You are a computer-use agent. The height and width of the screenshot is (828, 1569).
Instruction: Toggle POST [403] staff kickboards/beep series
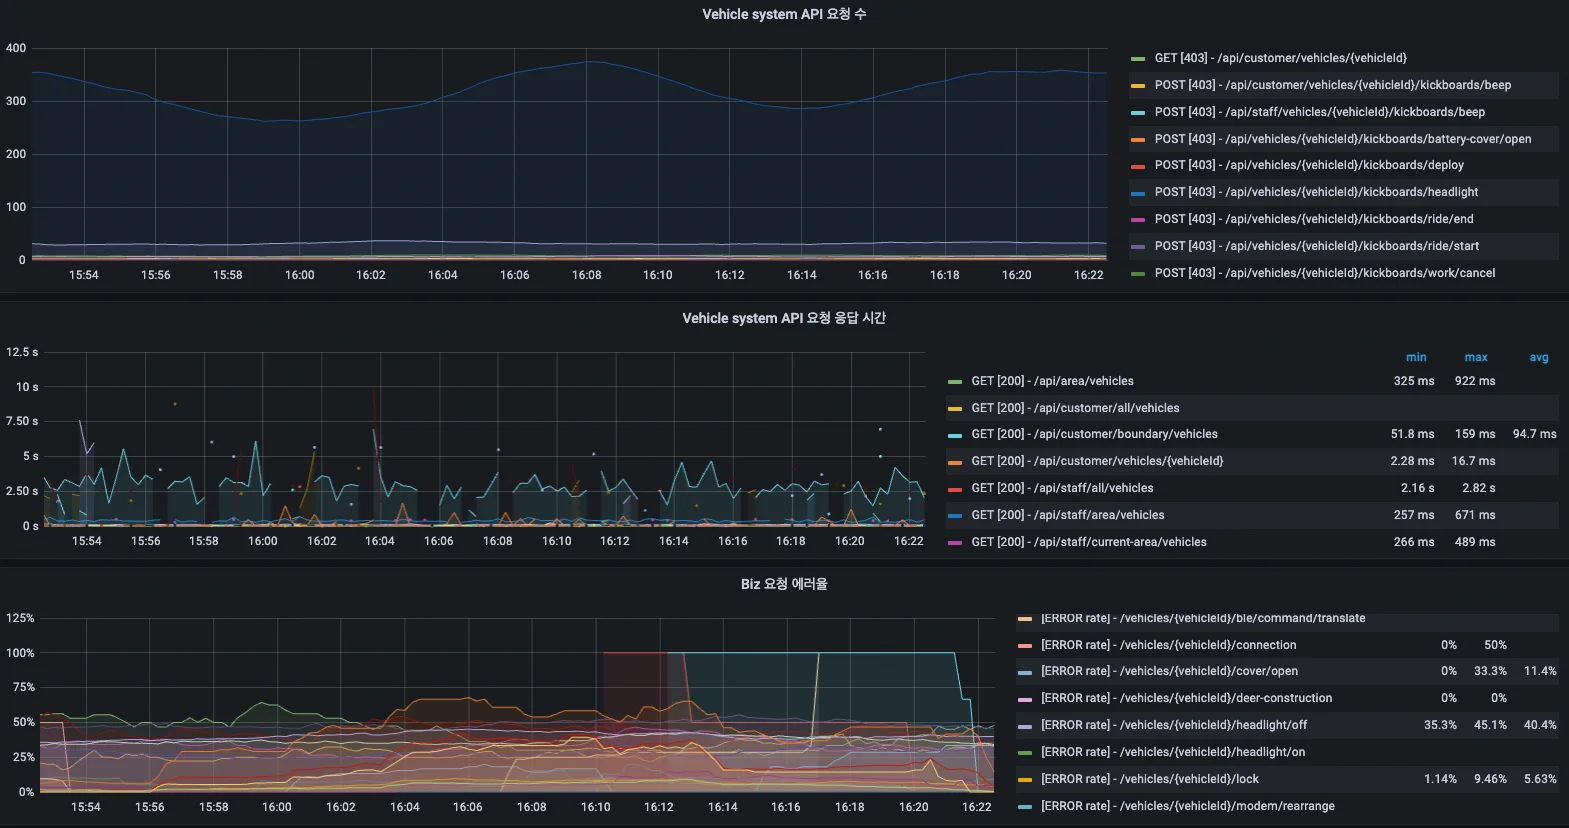point(1319,112)
